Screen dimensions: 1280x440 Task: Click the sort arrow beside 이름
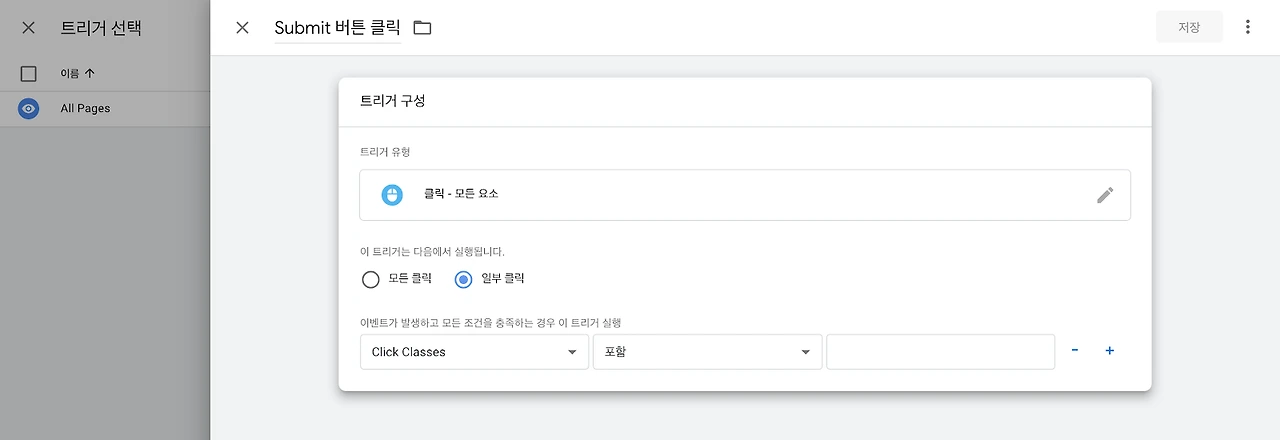[x=90, y=73]
